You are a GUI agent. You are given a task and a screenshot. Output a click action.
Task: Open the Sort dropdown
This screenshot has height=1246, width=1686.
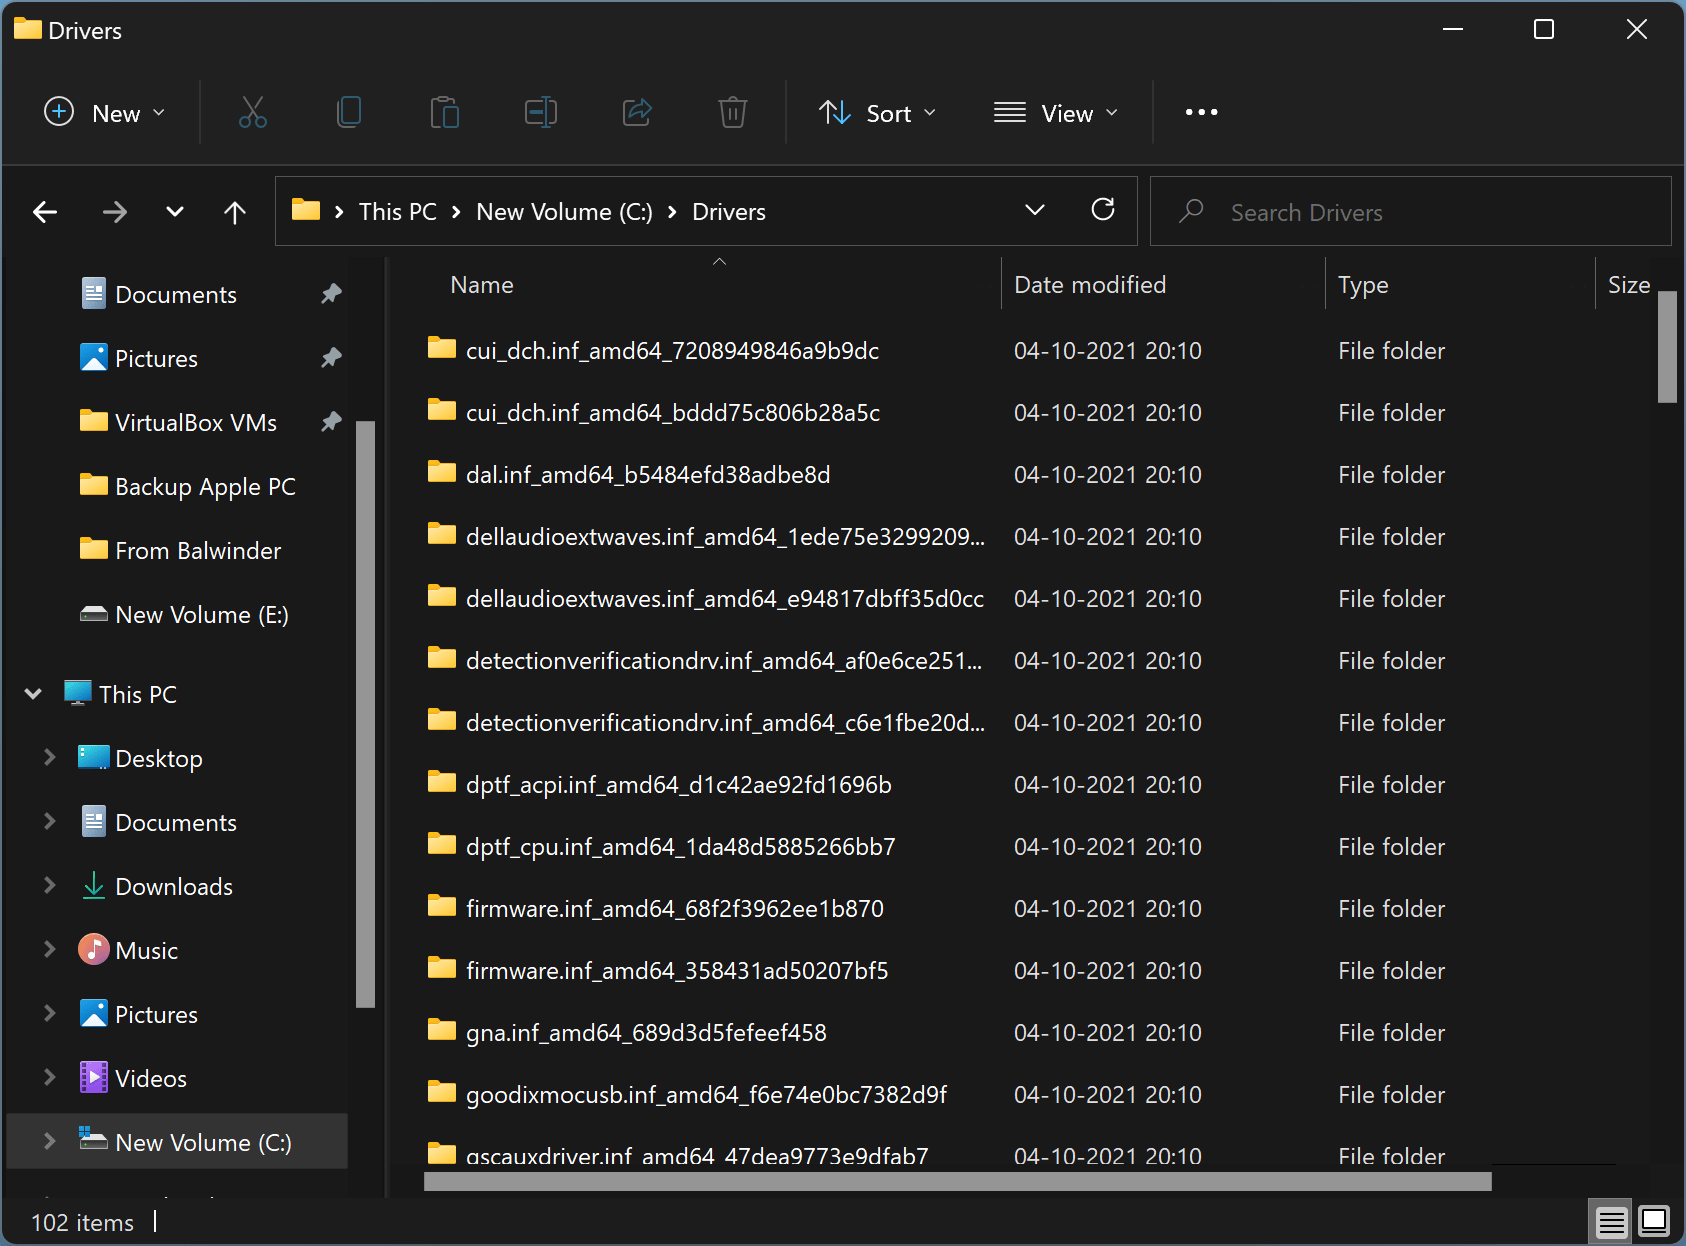878,112
